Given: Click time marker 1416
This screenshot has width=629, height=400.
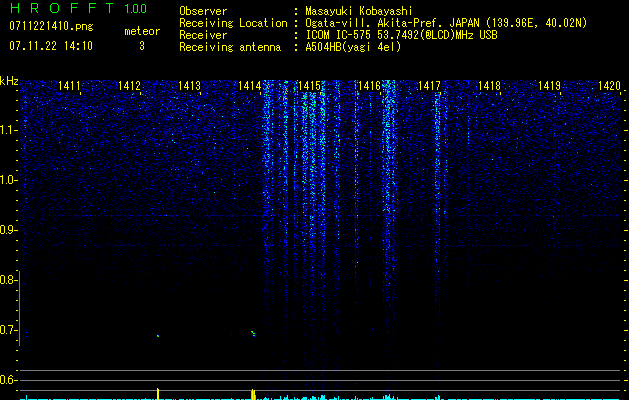Looking at the screenshot, I should point(369,86).
